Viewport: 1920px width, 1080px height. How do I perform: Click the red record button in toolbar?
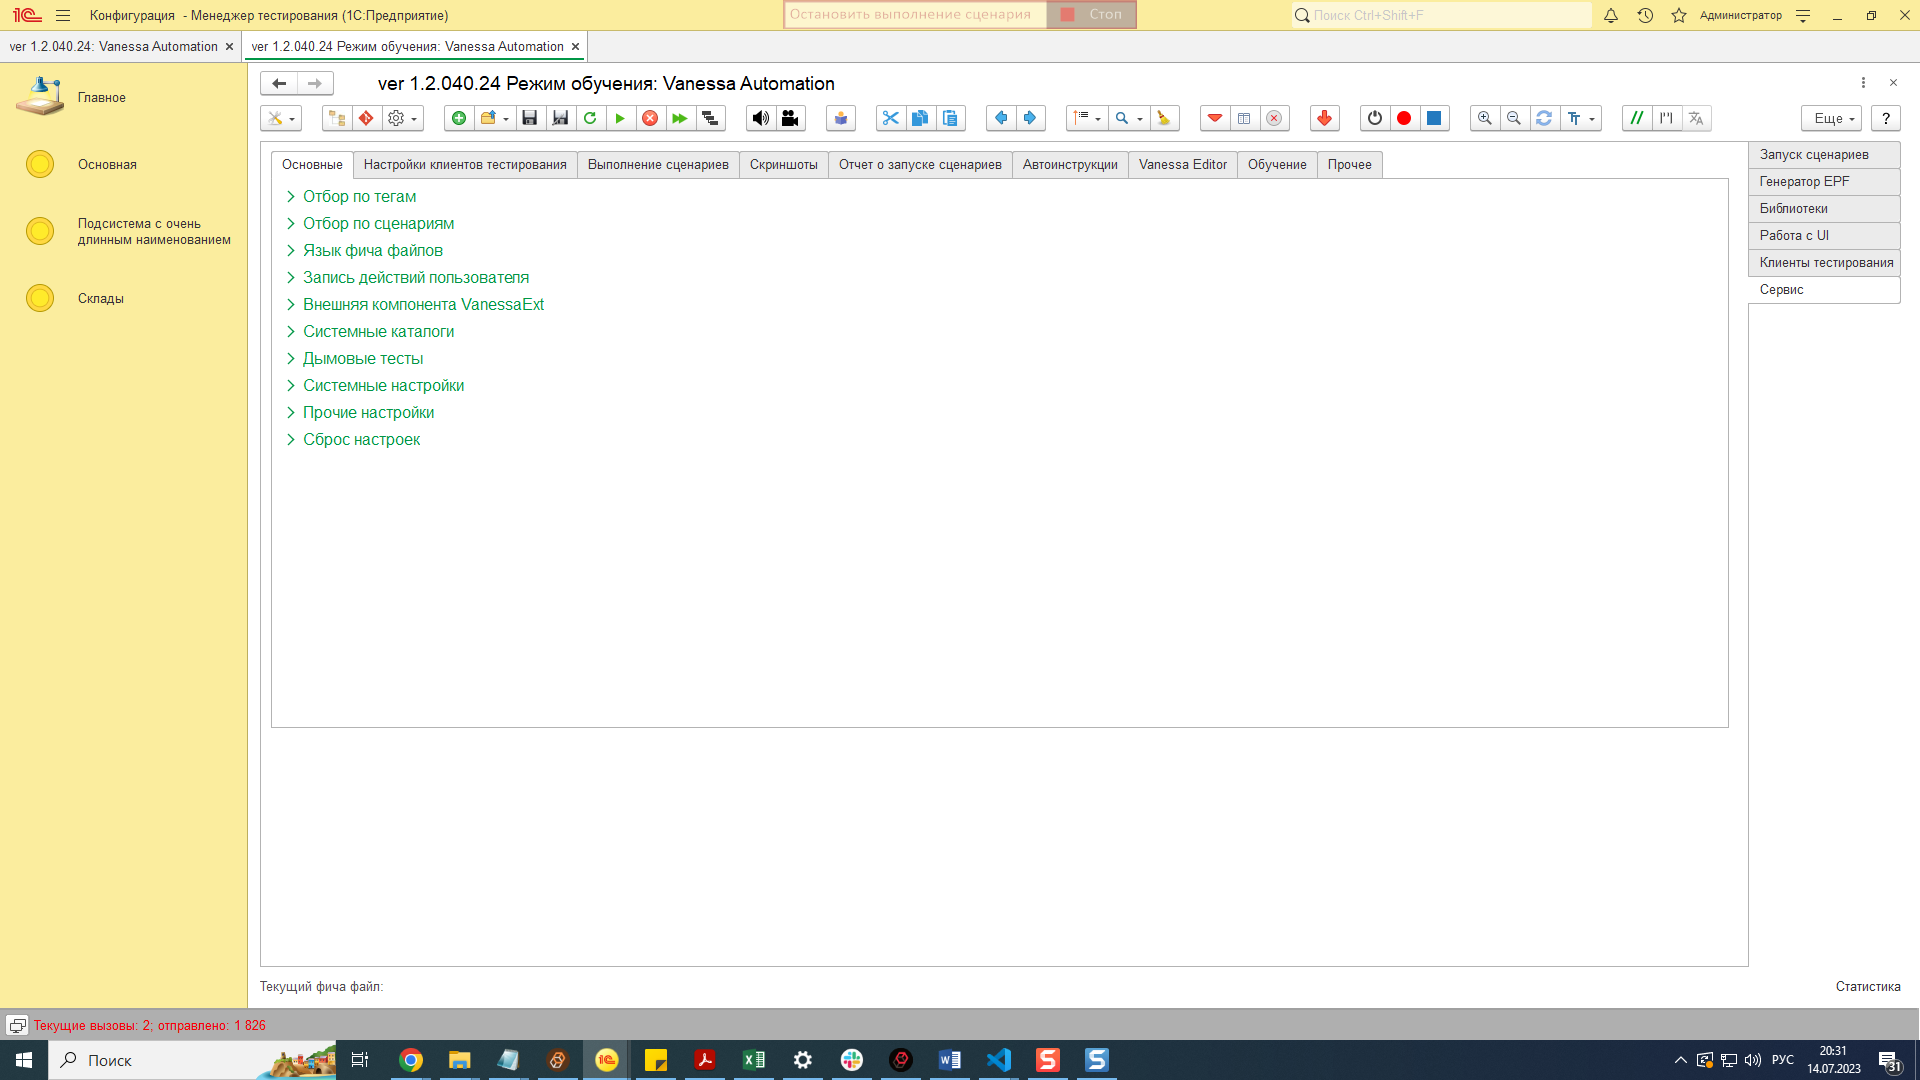[1404, 118]
